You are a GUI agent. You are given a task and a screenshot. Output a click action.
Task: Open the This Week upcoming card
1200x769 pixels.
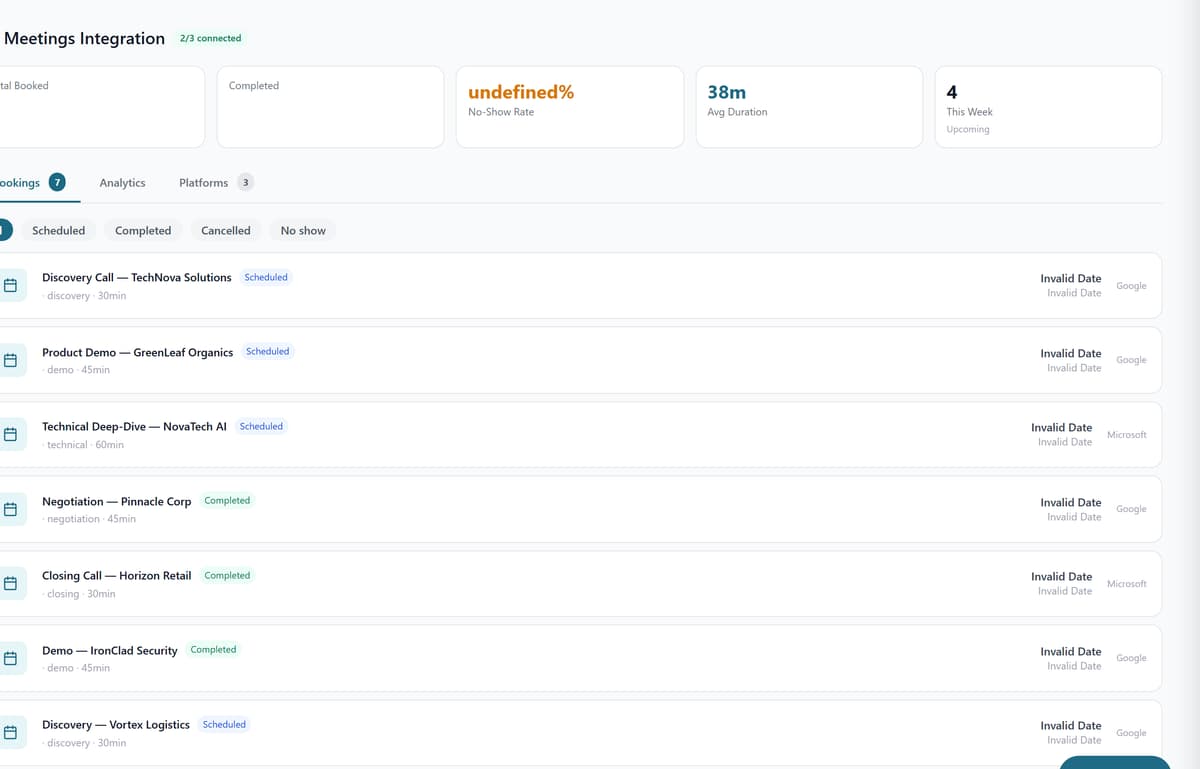[x=1048, y=107]
